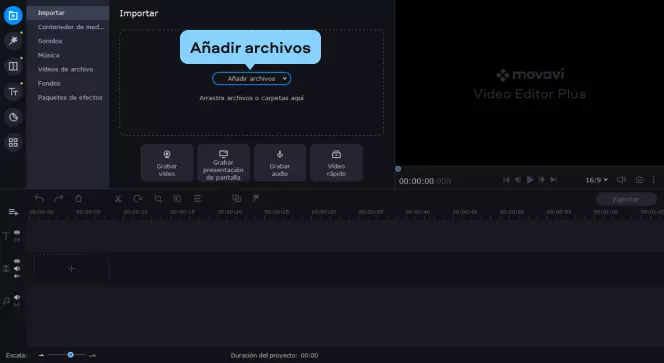Click the Exportar button
The height and width of the screenshot is (363, 664).
(x=625, y=199)
